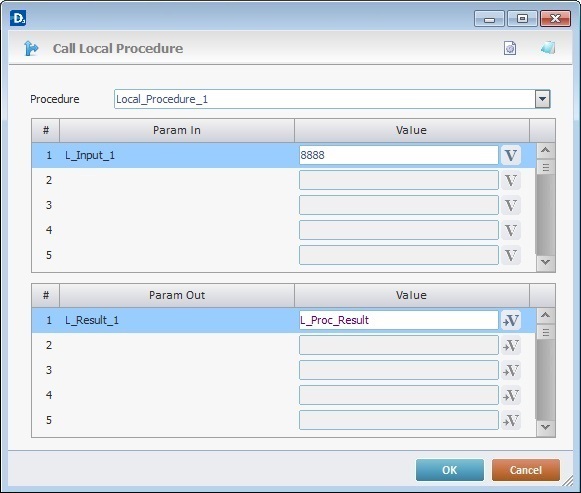Image resolution: width=581 pixels, height=493 pixels.
Task: Select the L_Result_1 output row
Action: 283,320
